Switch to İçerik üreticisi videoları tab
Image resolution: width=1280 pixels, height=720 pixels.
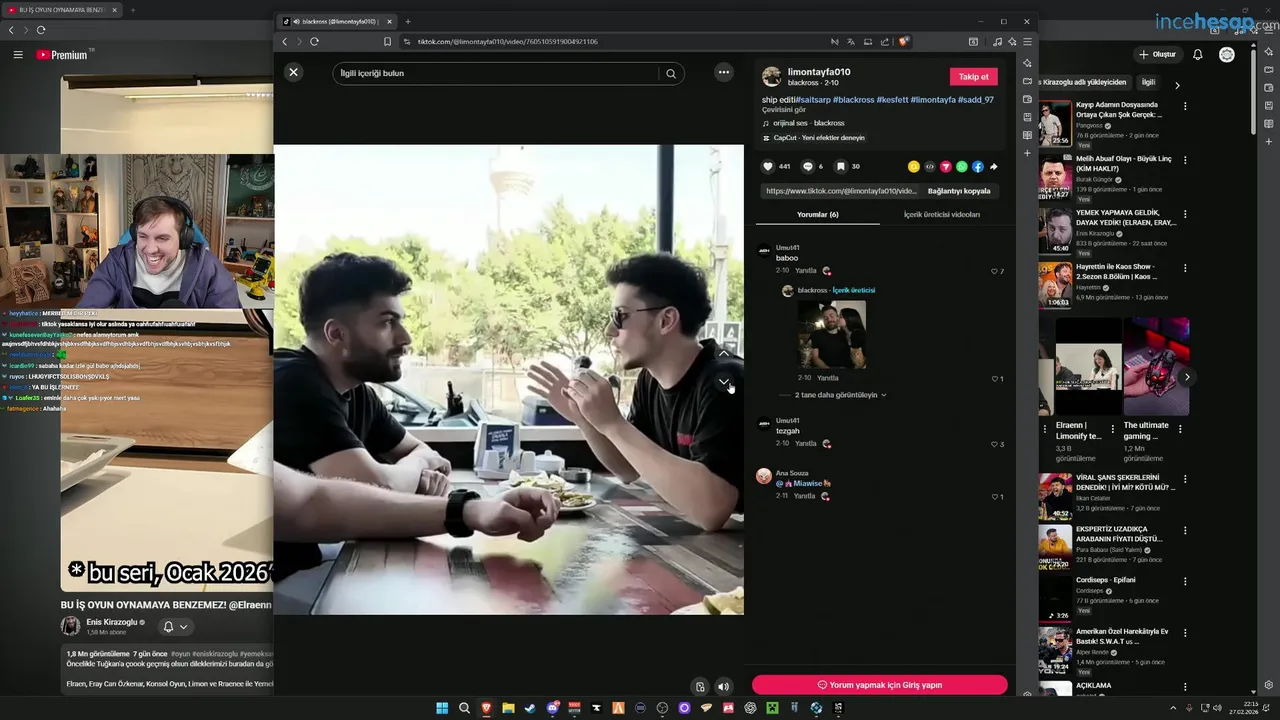942,214
